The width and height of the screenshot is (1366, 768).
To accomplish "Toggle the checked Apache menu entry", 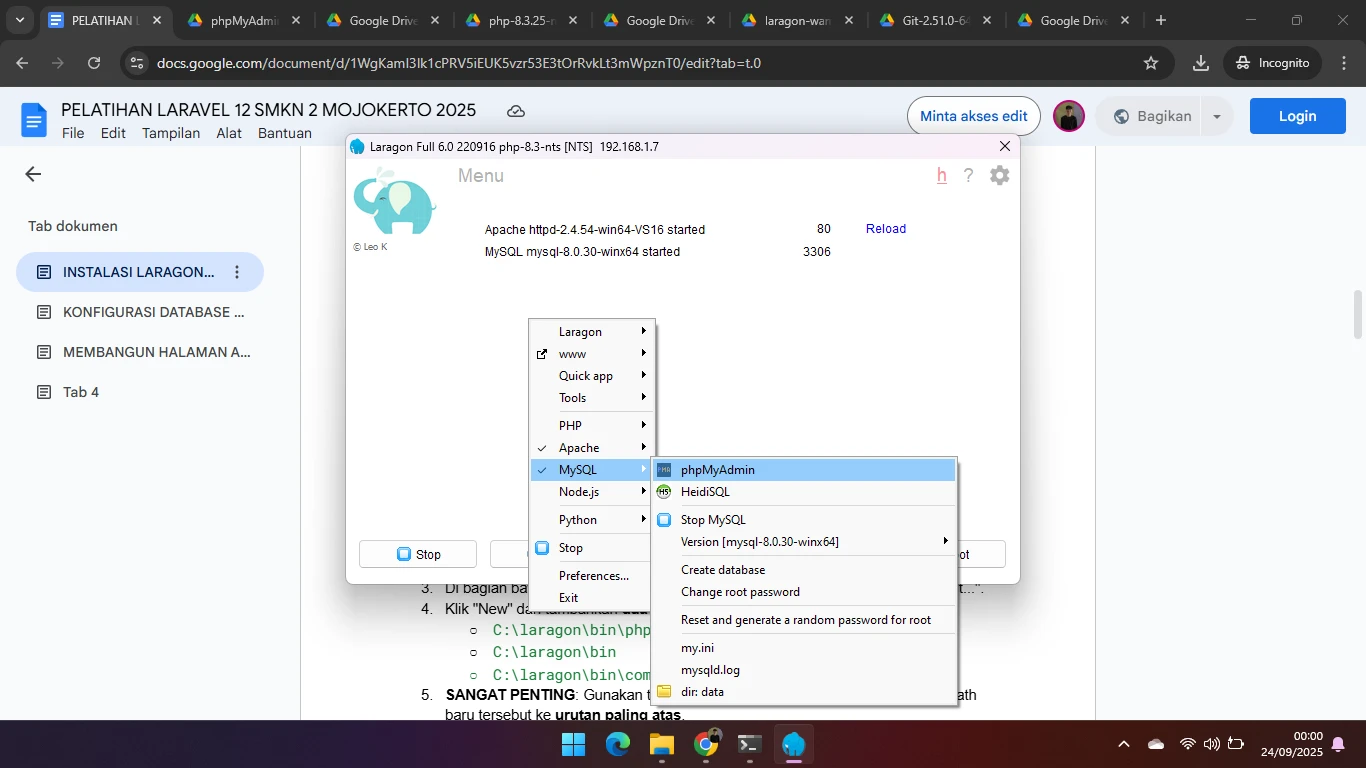I will (579, 448).
